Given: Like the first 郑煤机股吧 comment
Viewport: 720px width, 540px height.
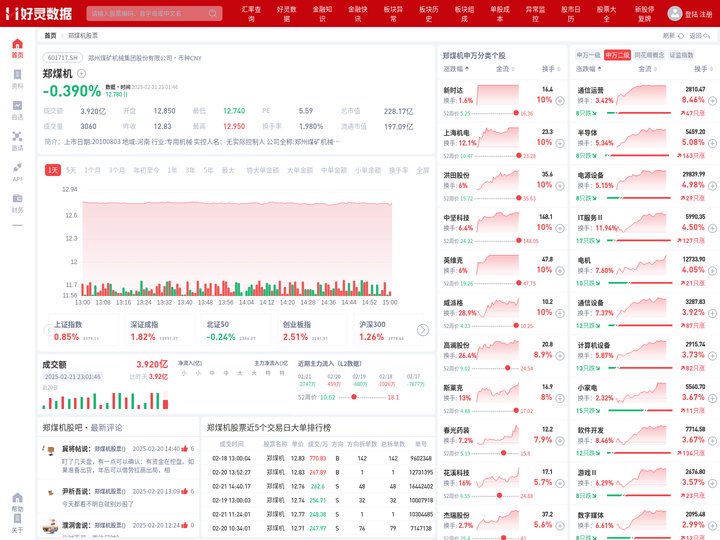Looking at the screenshot, I should [185, 449].
